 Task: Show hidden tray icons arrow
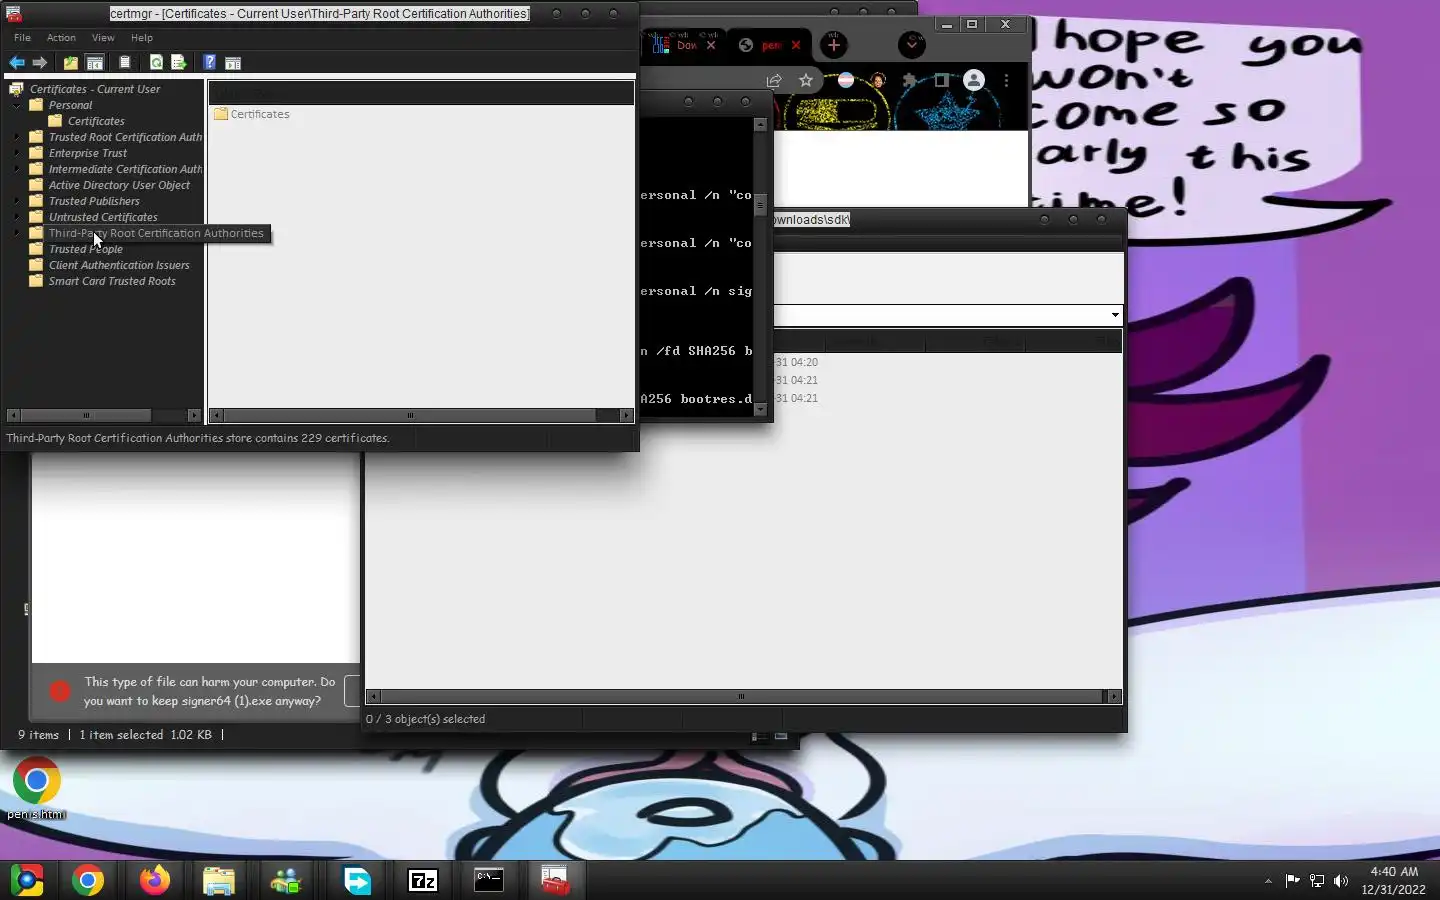tap(1268, 881)
